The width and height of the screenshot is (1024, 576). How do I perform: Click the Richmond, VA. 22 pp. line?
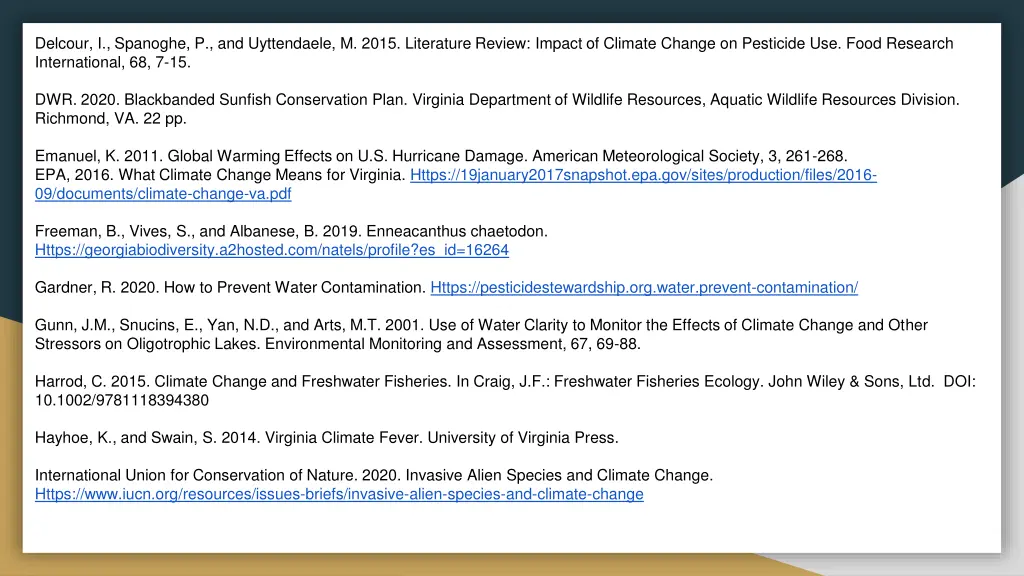click(110, 119)
